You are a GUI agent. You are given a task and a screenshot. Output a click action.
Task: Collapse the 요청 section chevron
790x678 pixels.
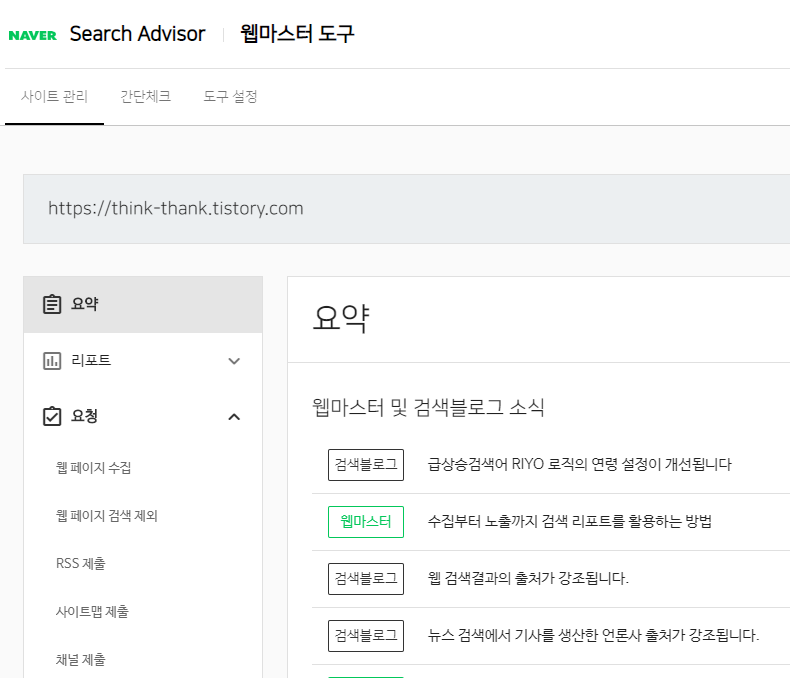234,417
